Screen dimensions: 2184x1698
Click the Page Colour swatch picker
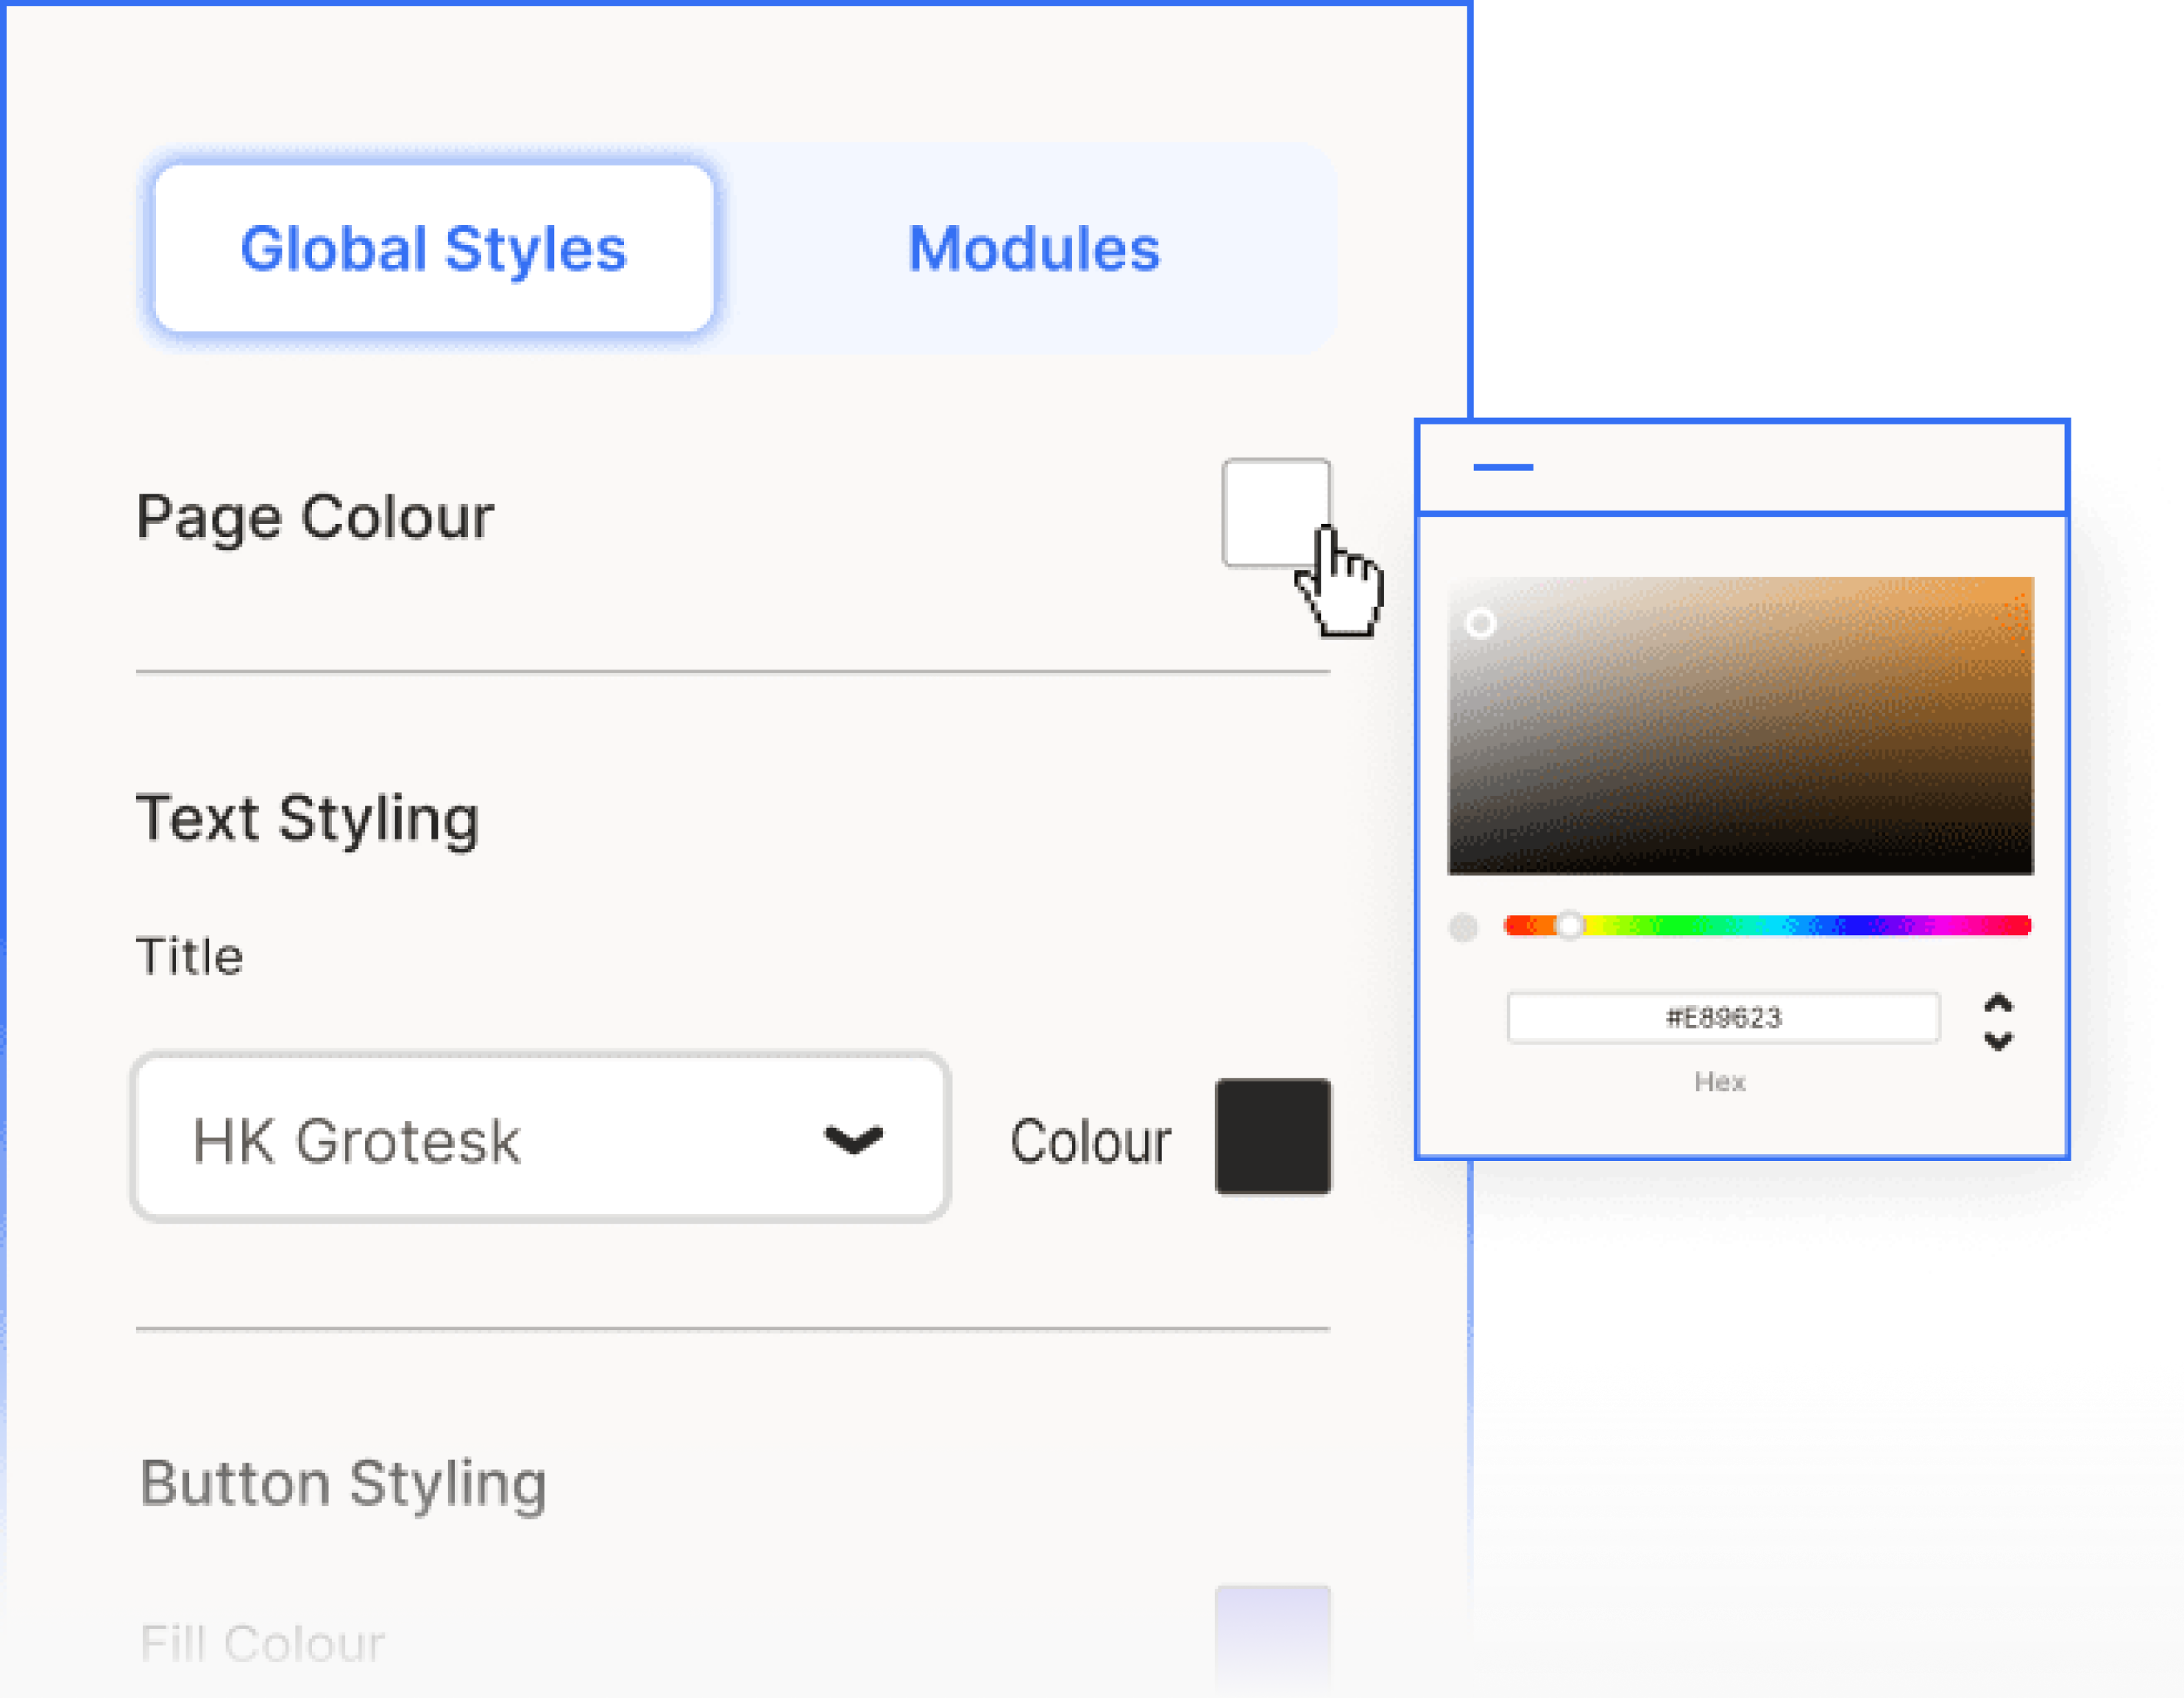(1277, 514)
